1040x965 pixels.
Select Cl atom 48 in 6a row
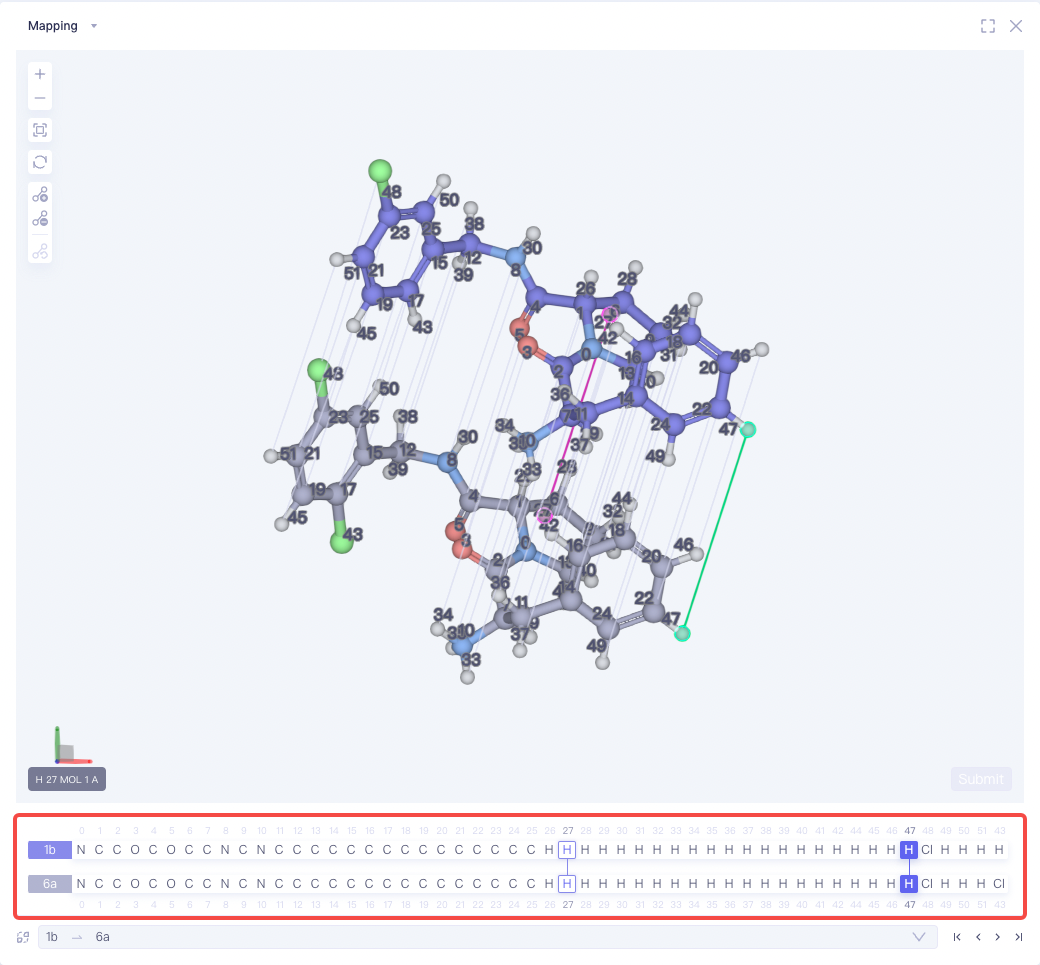coord(927,883)
